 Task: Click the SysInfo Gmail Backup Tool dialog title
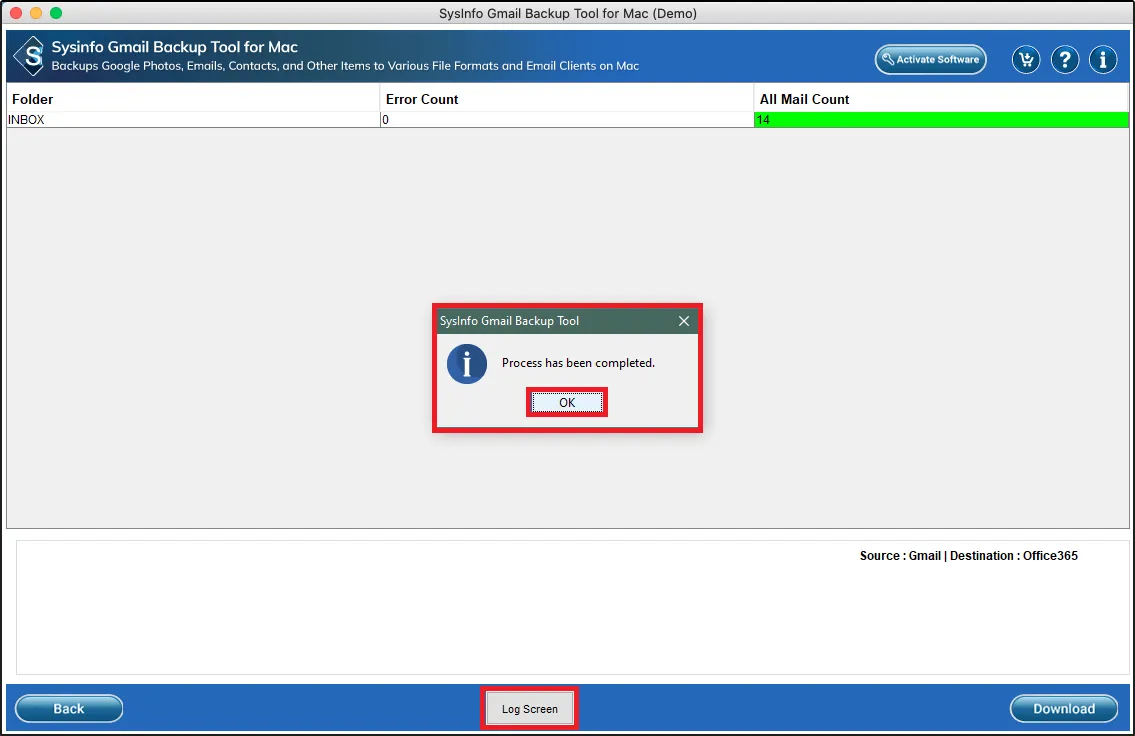[509, 321]
